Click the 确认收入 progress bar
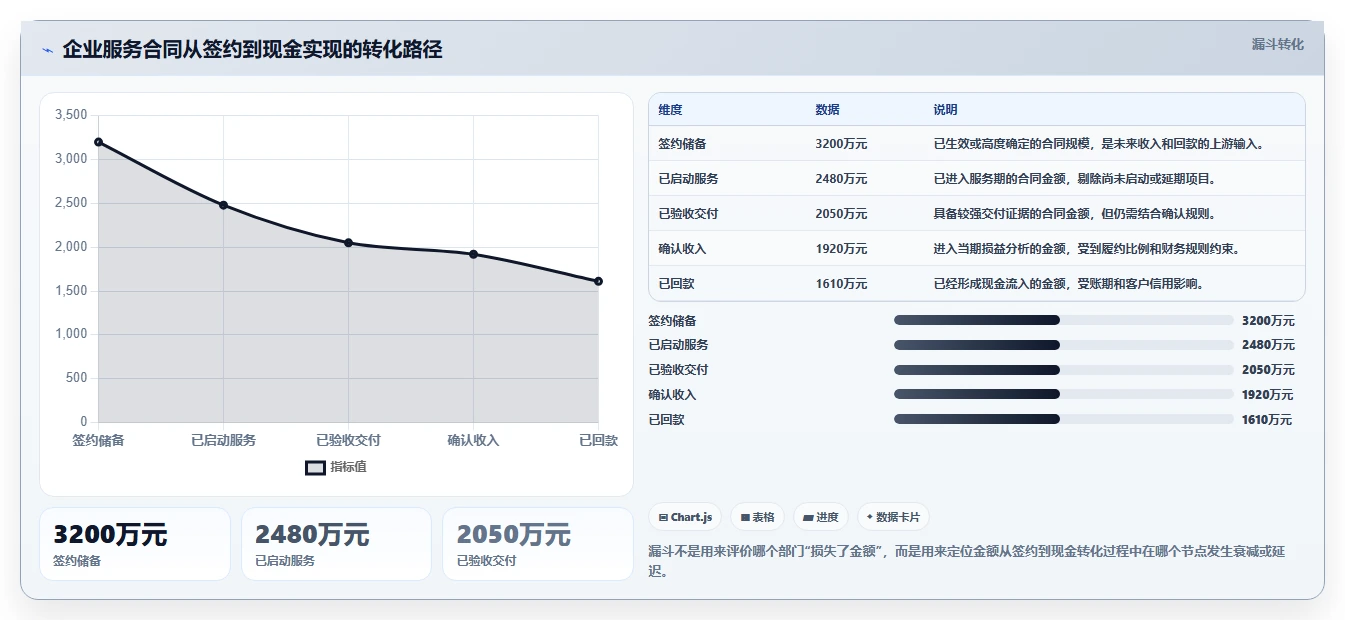The image size is (1345, 620). (1064, 394)
